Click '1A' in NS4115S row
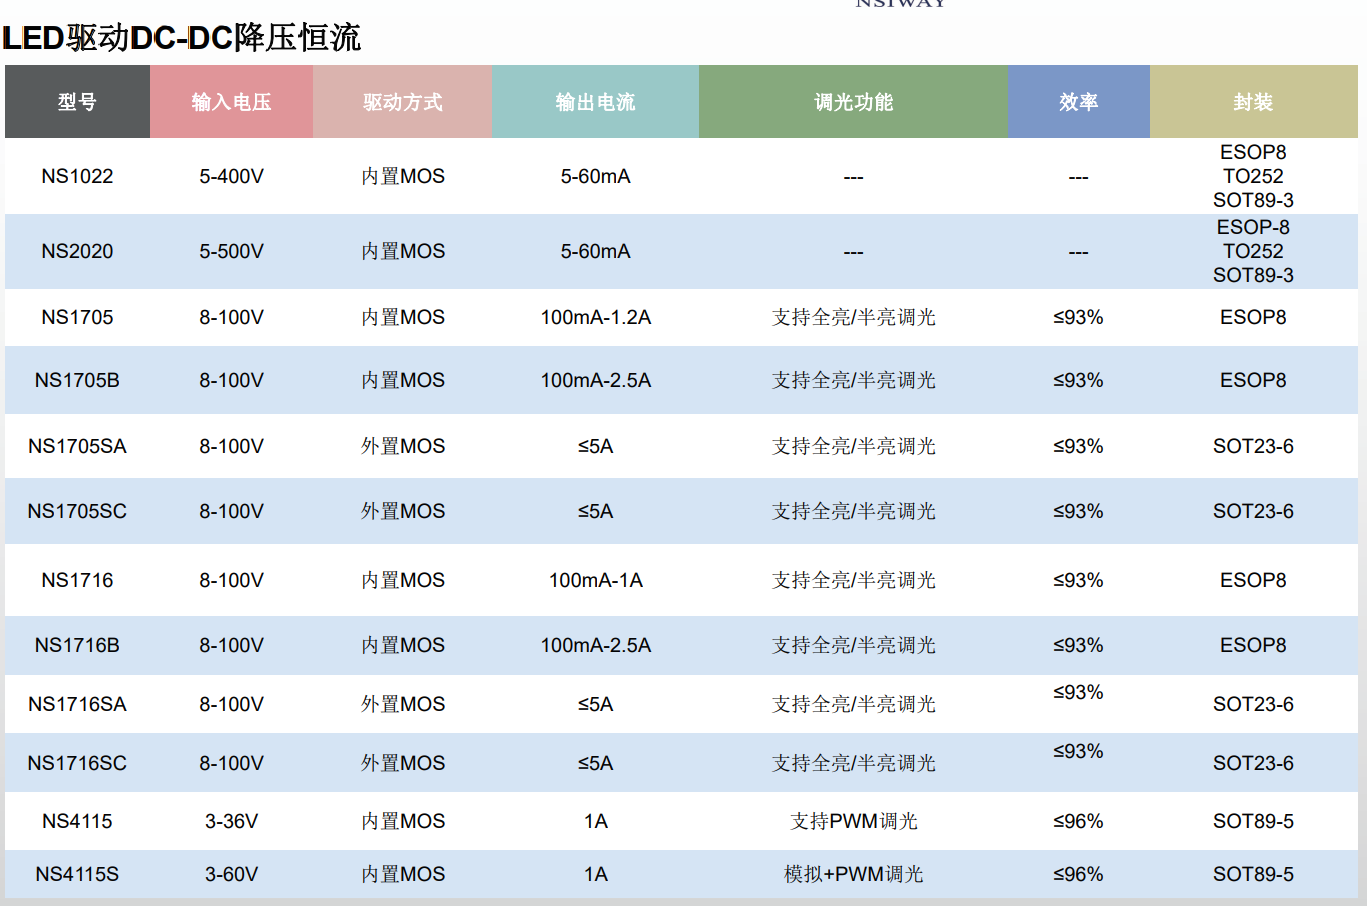 (x=595, y=874)
